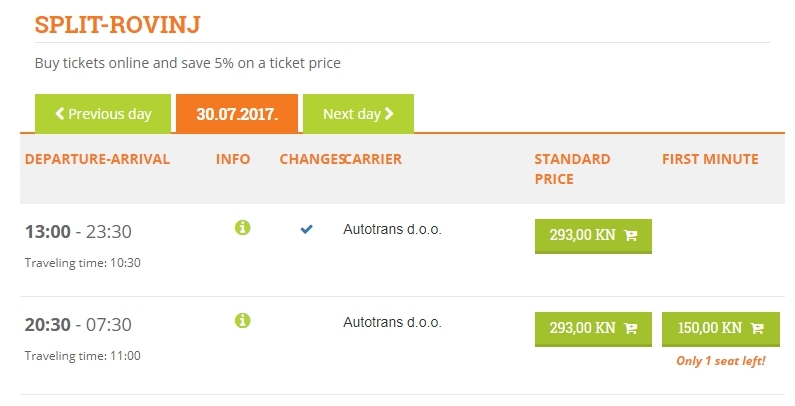
Task: Click Autotrans d.o.o. carrier for 20:30 trip
Action: click(392, 322)
